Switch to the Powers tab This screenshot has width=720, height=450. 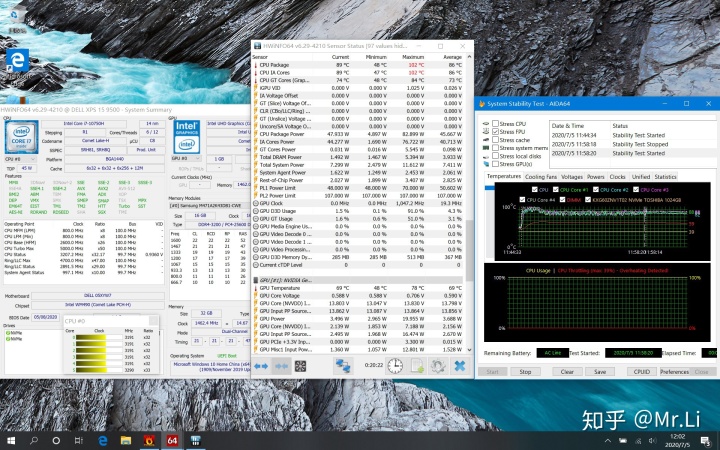click(x=596, y=177)
